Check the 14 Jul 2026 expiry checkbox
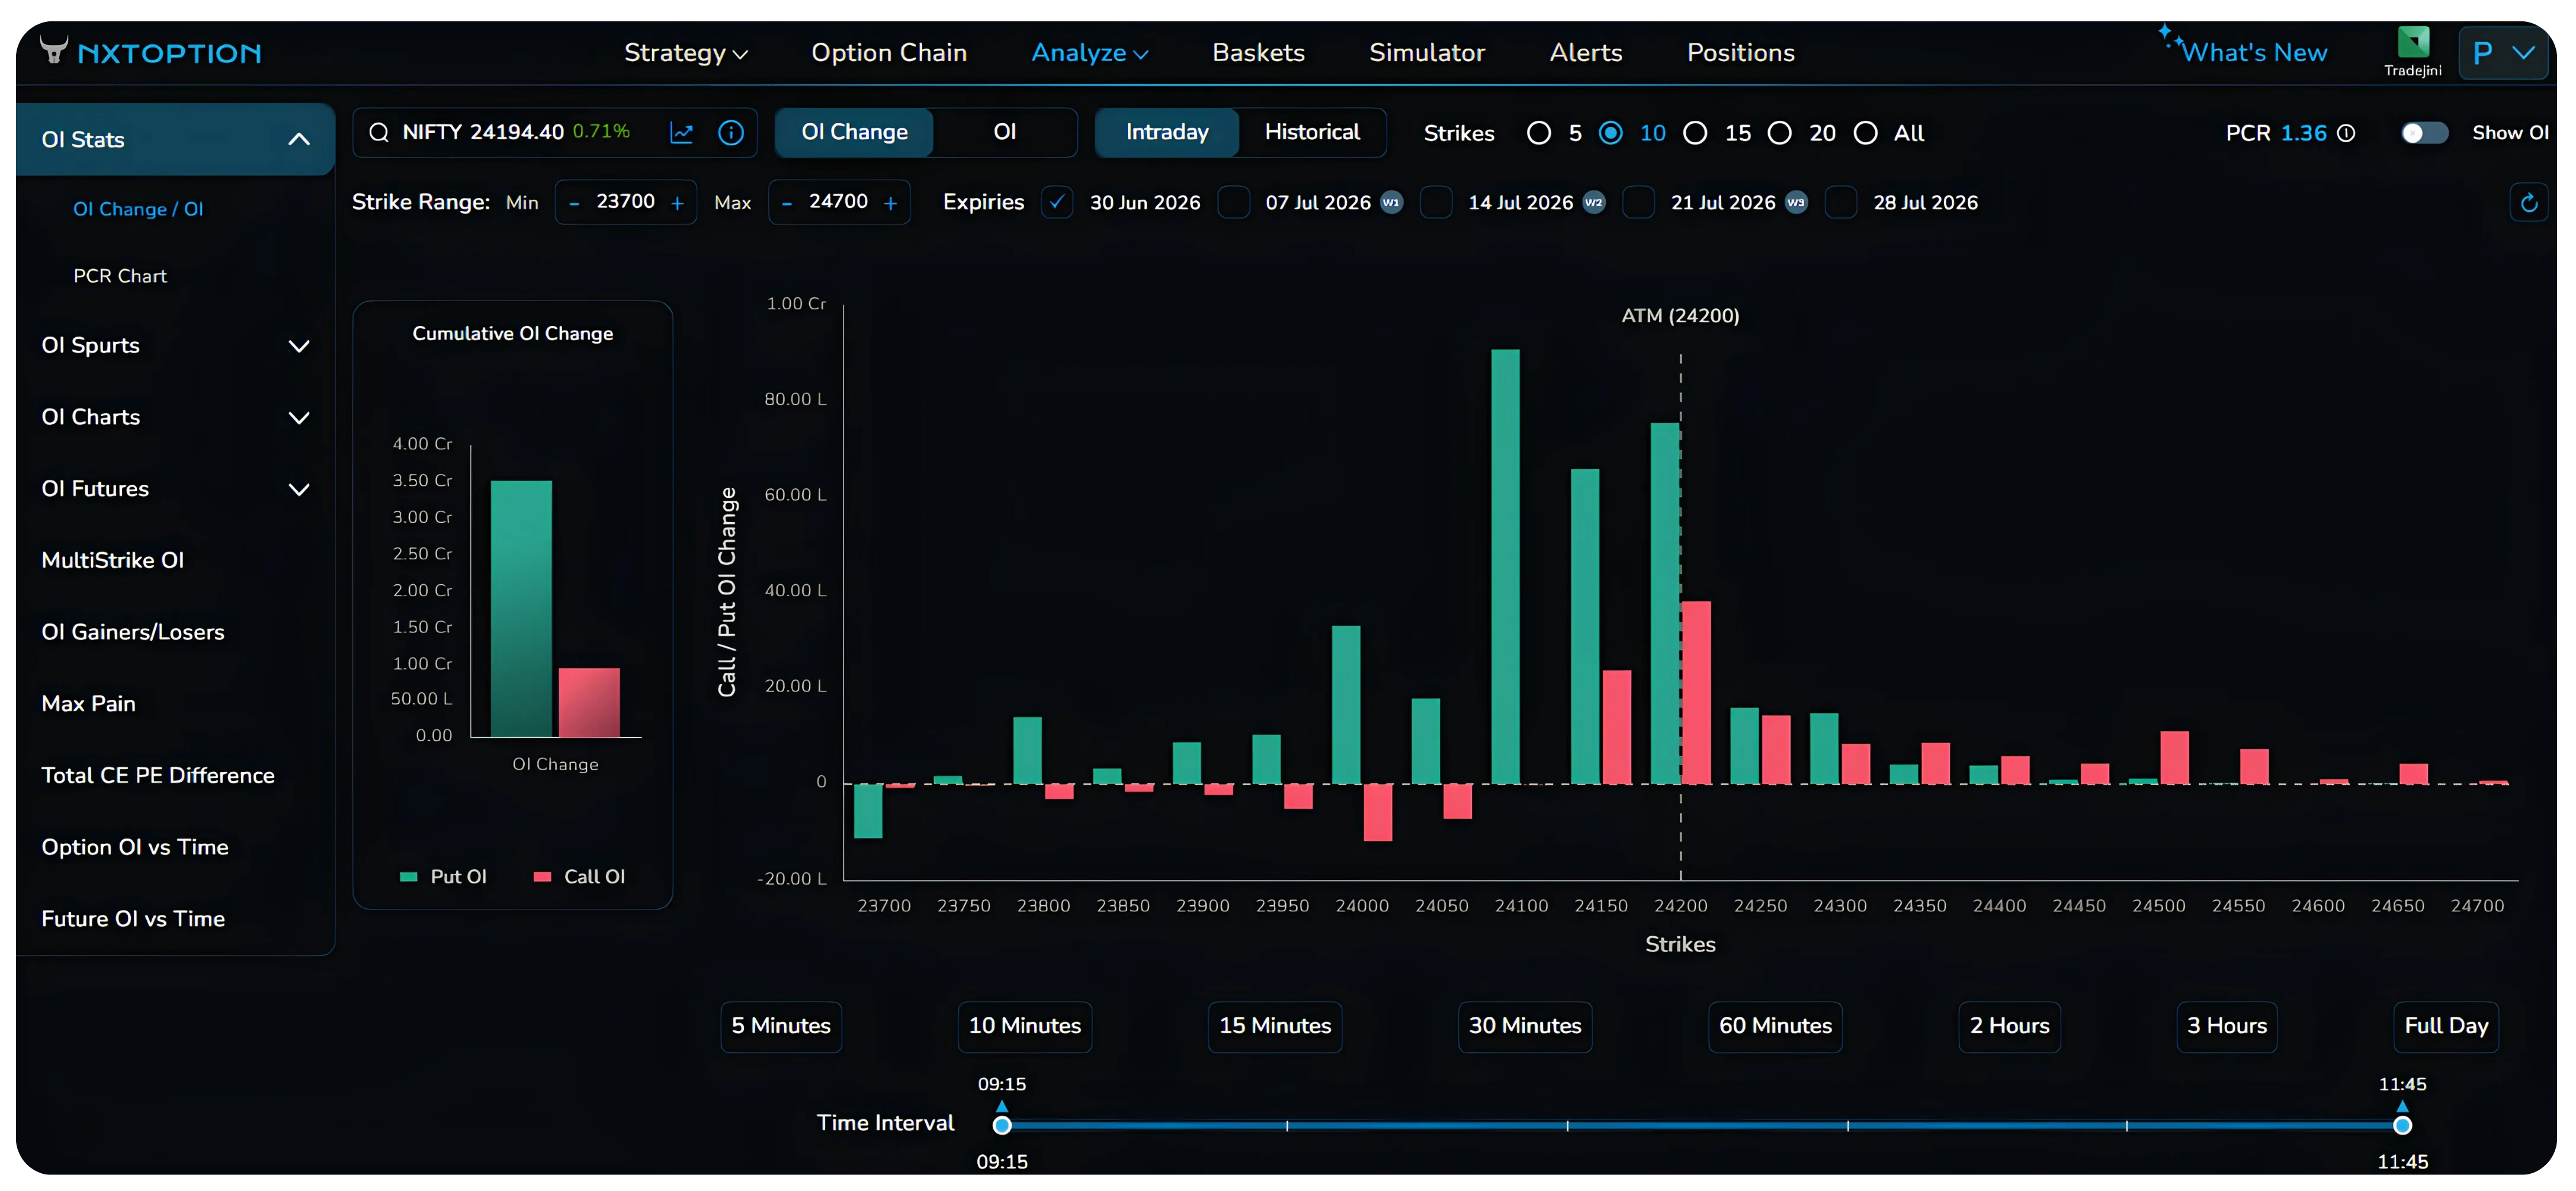Image resolution: width=2576 pixels, height=1191 pixels. click(x=1436, y=202)
